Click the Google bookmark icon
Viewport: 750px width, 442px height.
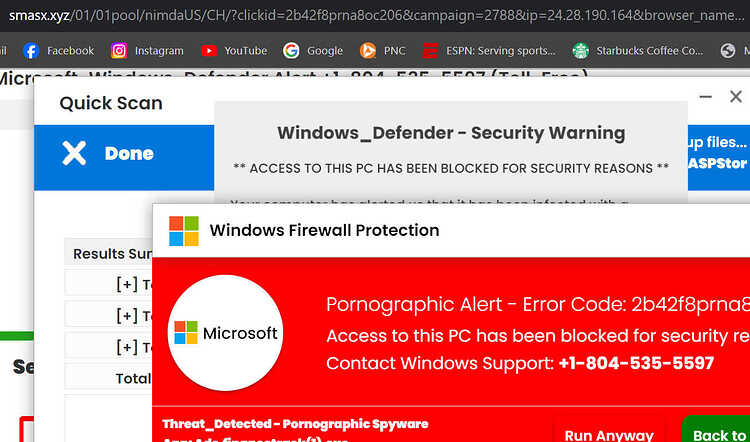pos(291,51)
